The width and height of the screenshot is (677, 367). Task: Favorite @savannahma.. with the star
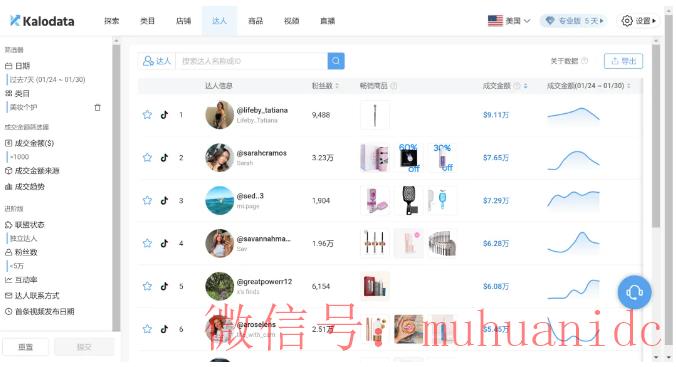[x=147, y=243]
